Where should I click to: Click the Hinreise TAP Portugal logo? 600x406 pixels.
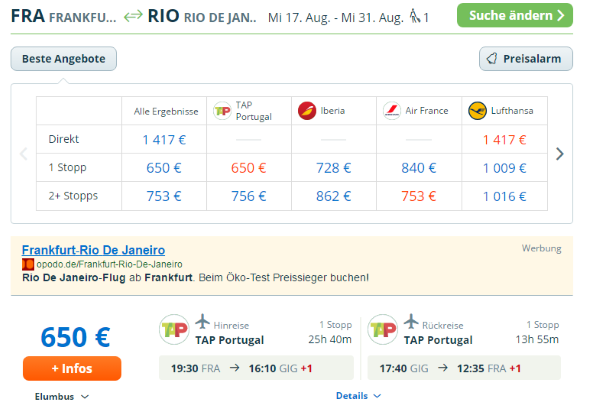pos(174,329)
